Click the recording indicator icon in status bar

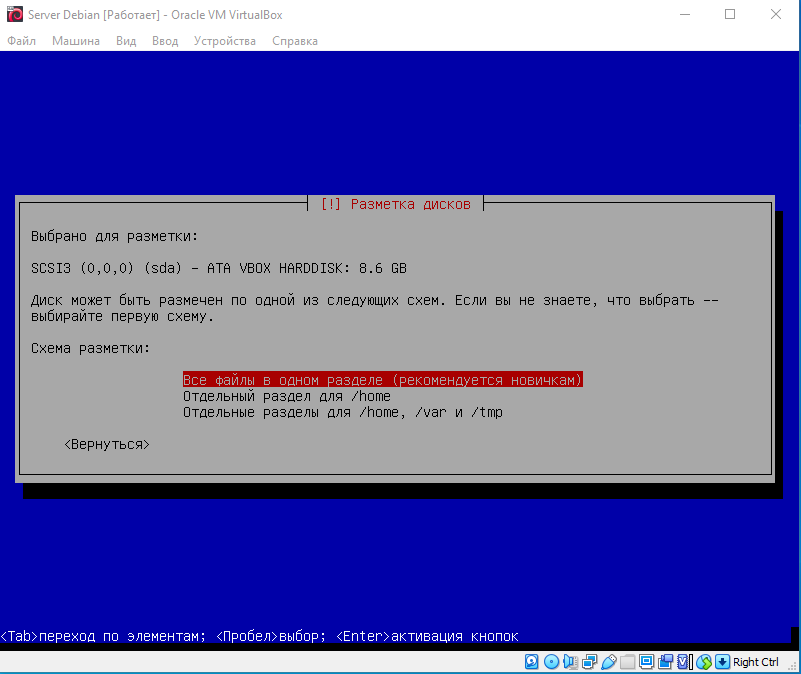pos(665,662)
